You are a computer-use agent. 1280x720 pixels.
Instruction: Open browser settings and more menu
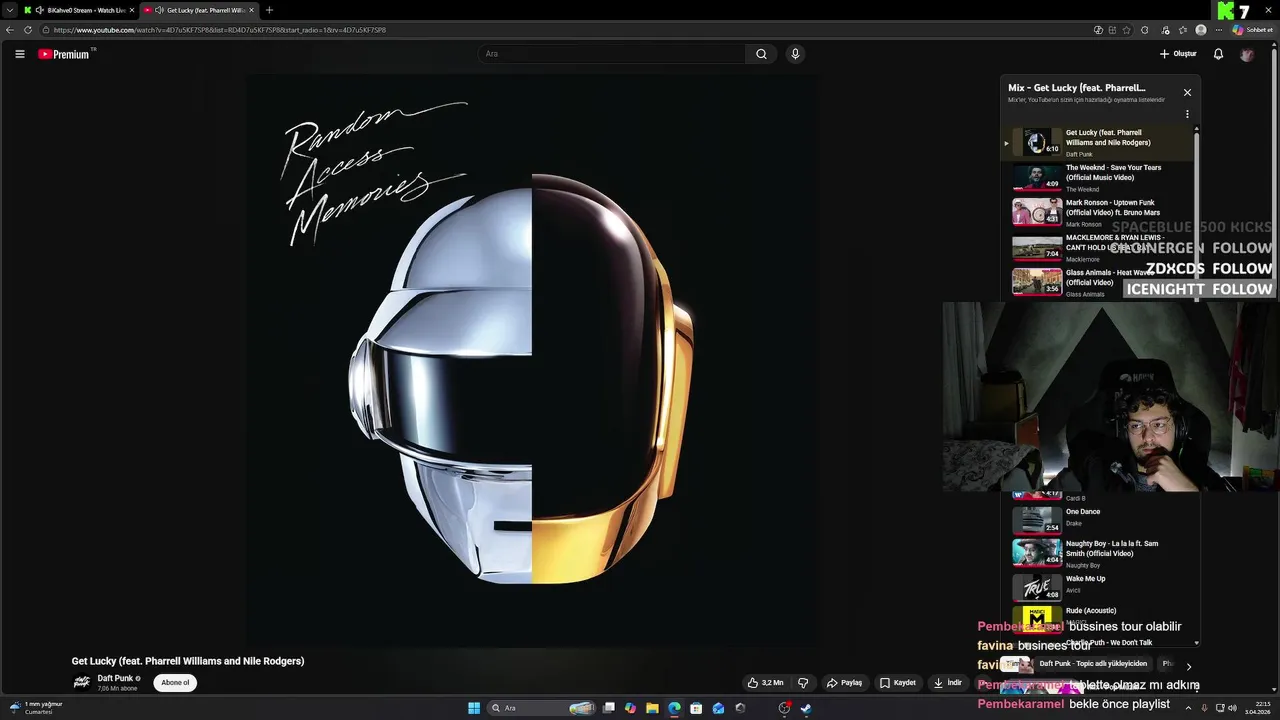1219,30
